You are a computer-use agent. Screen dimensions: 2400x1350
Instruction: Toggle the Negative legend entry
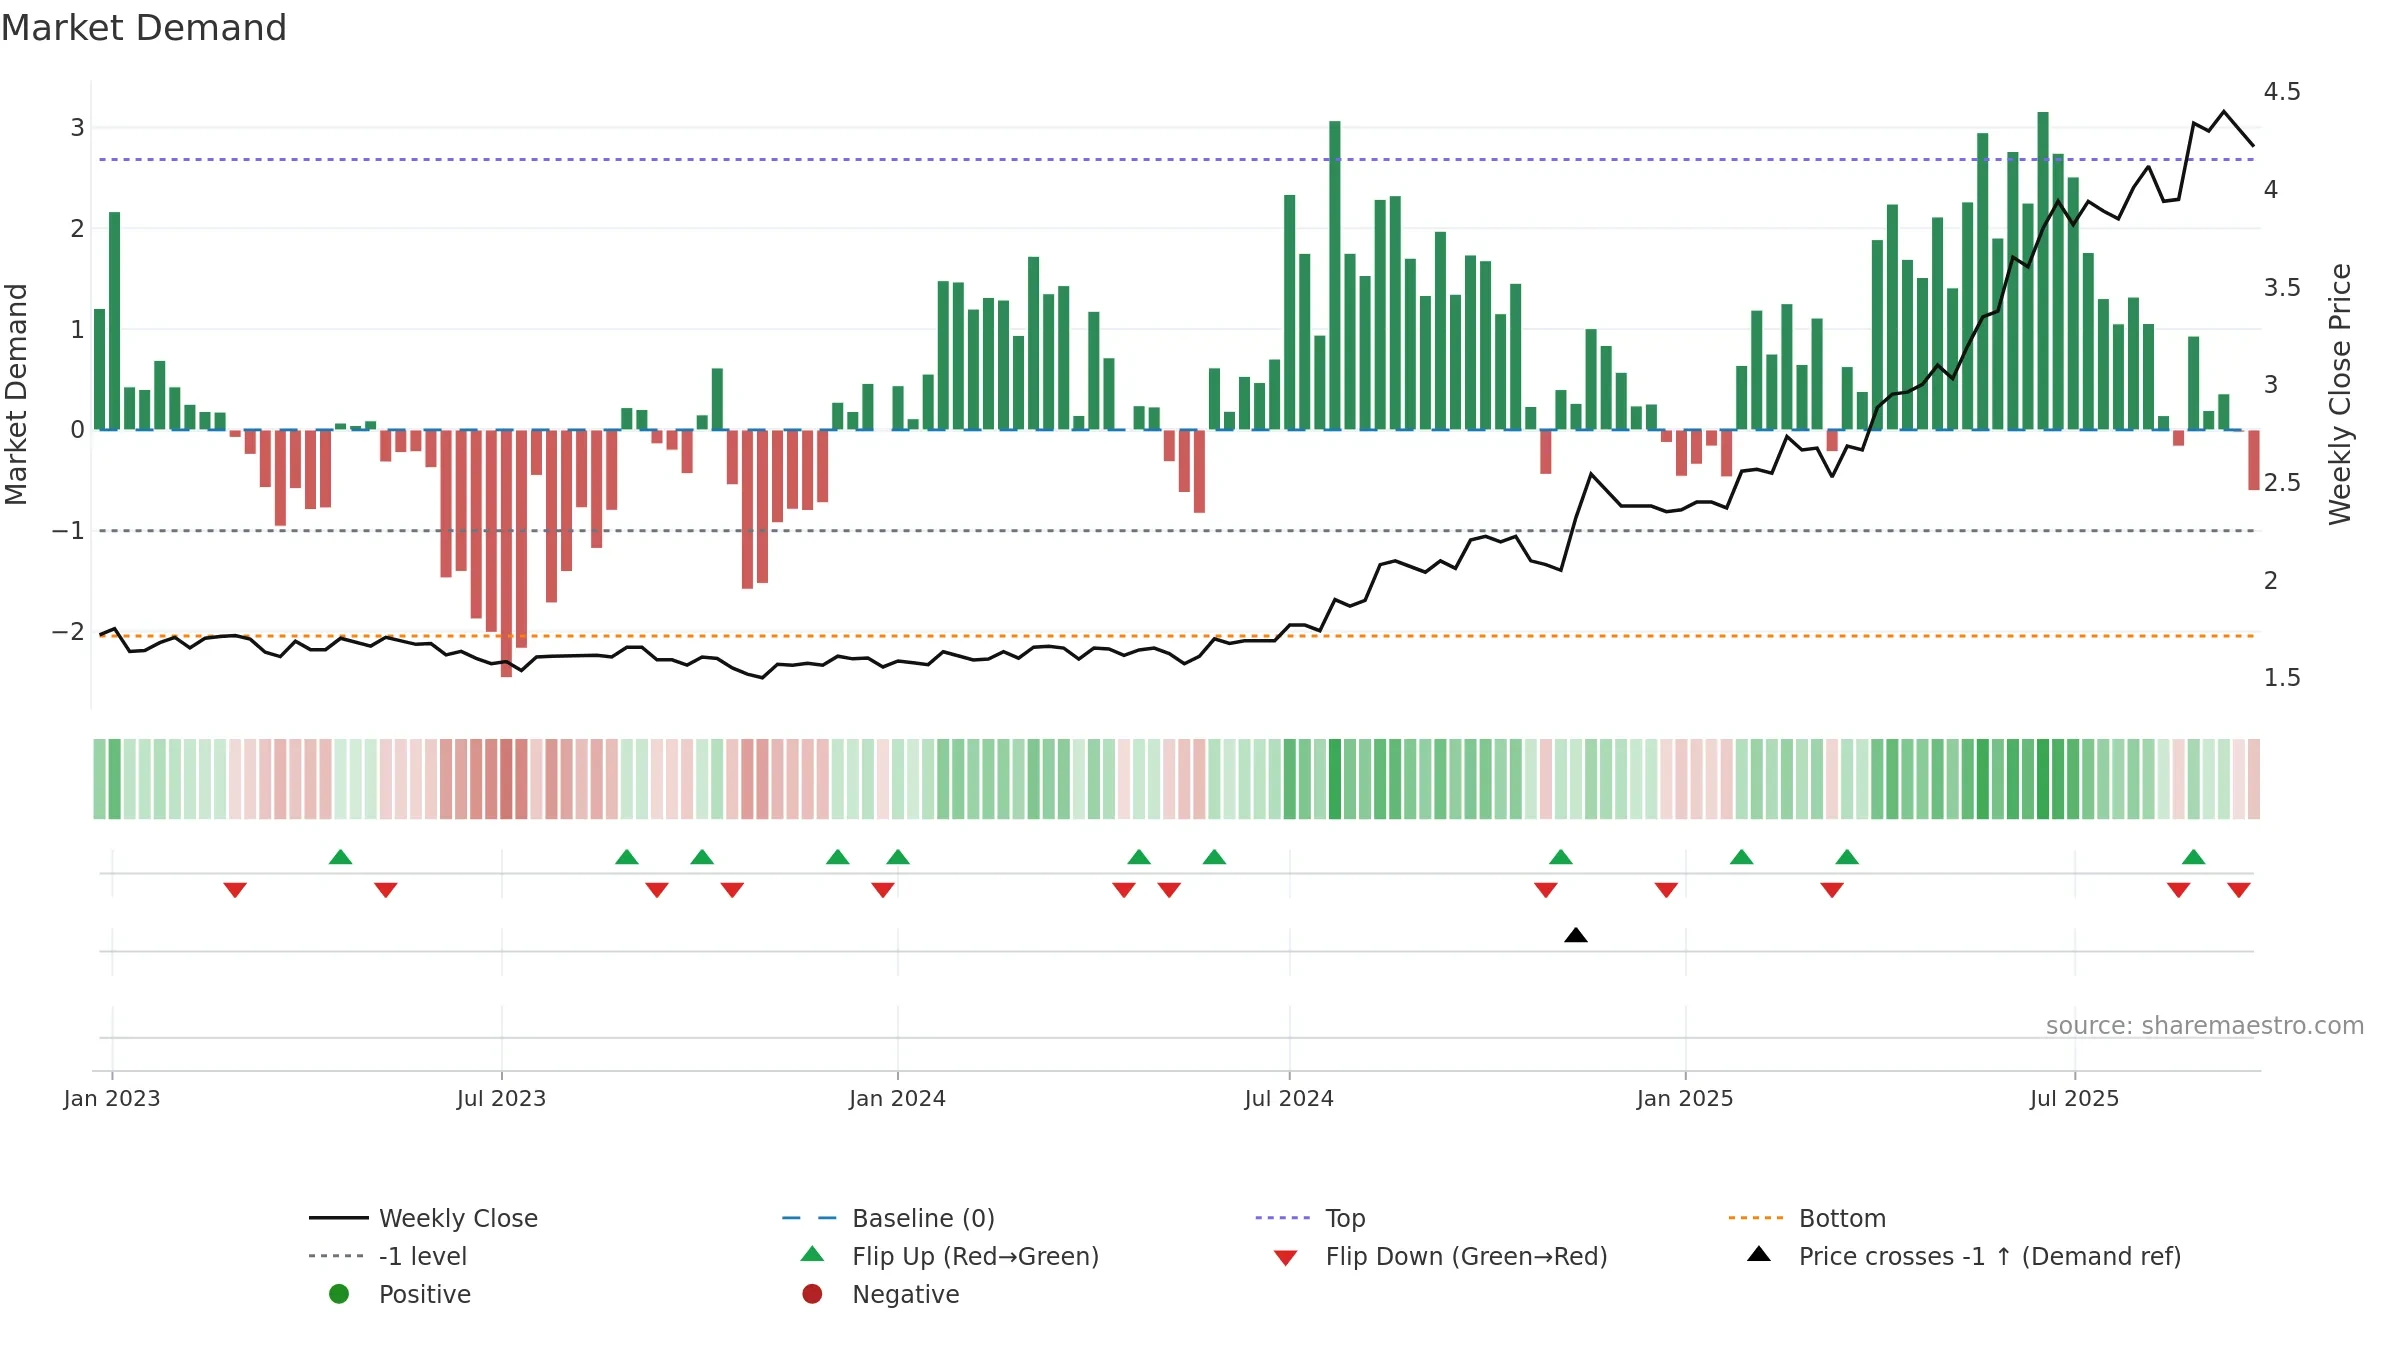[x=880, y=1294]
